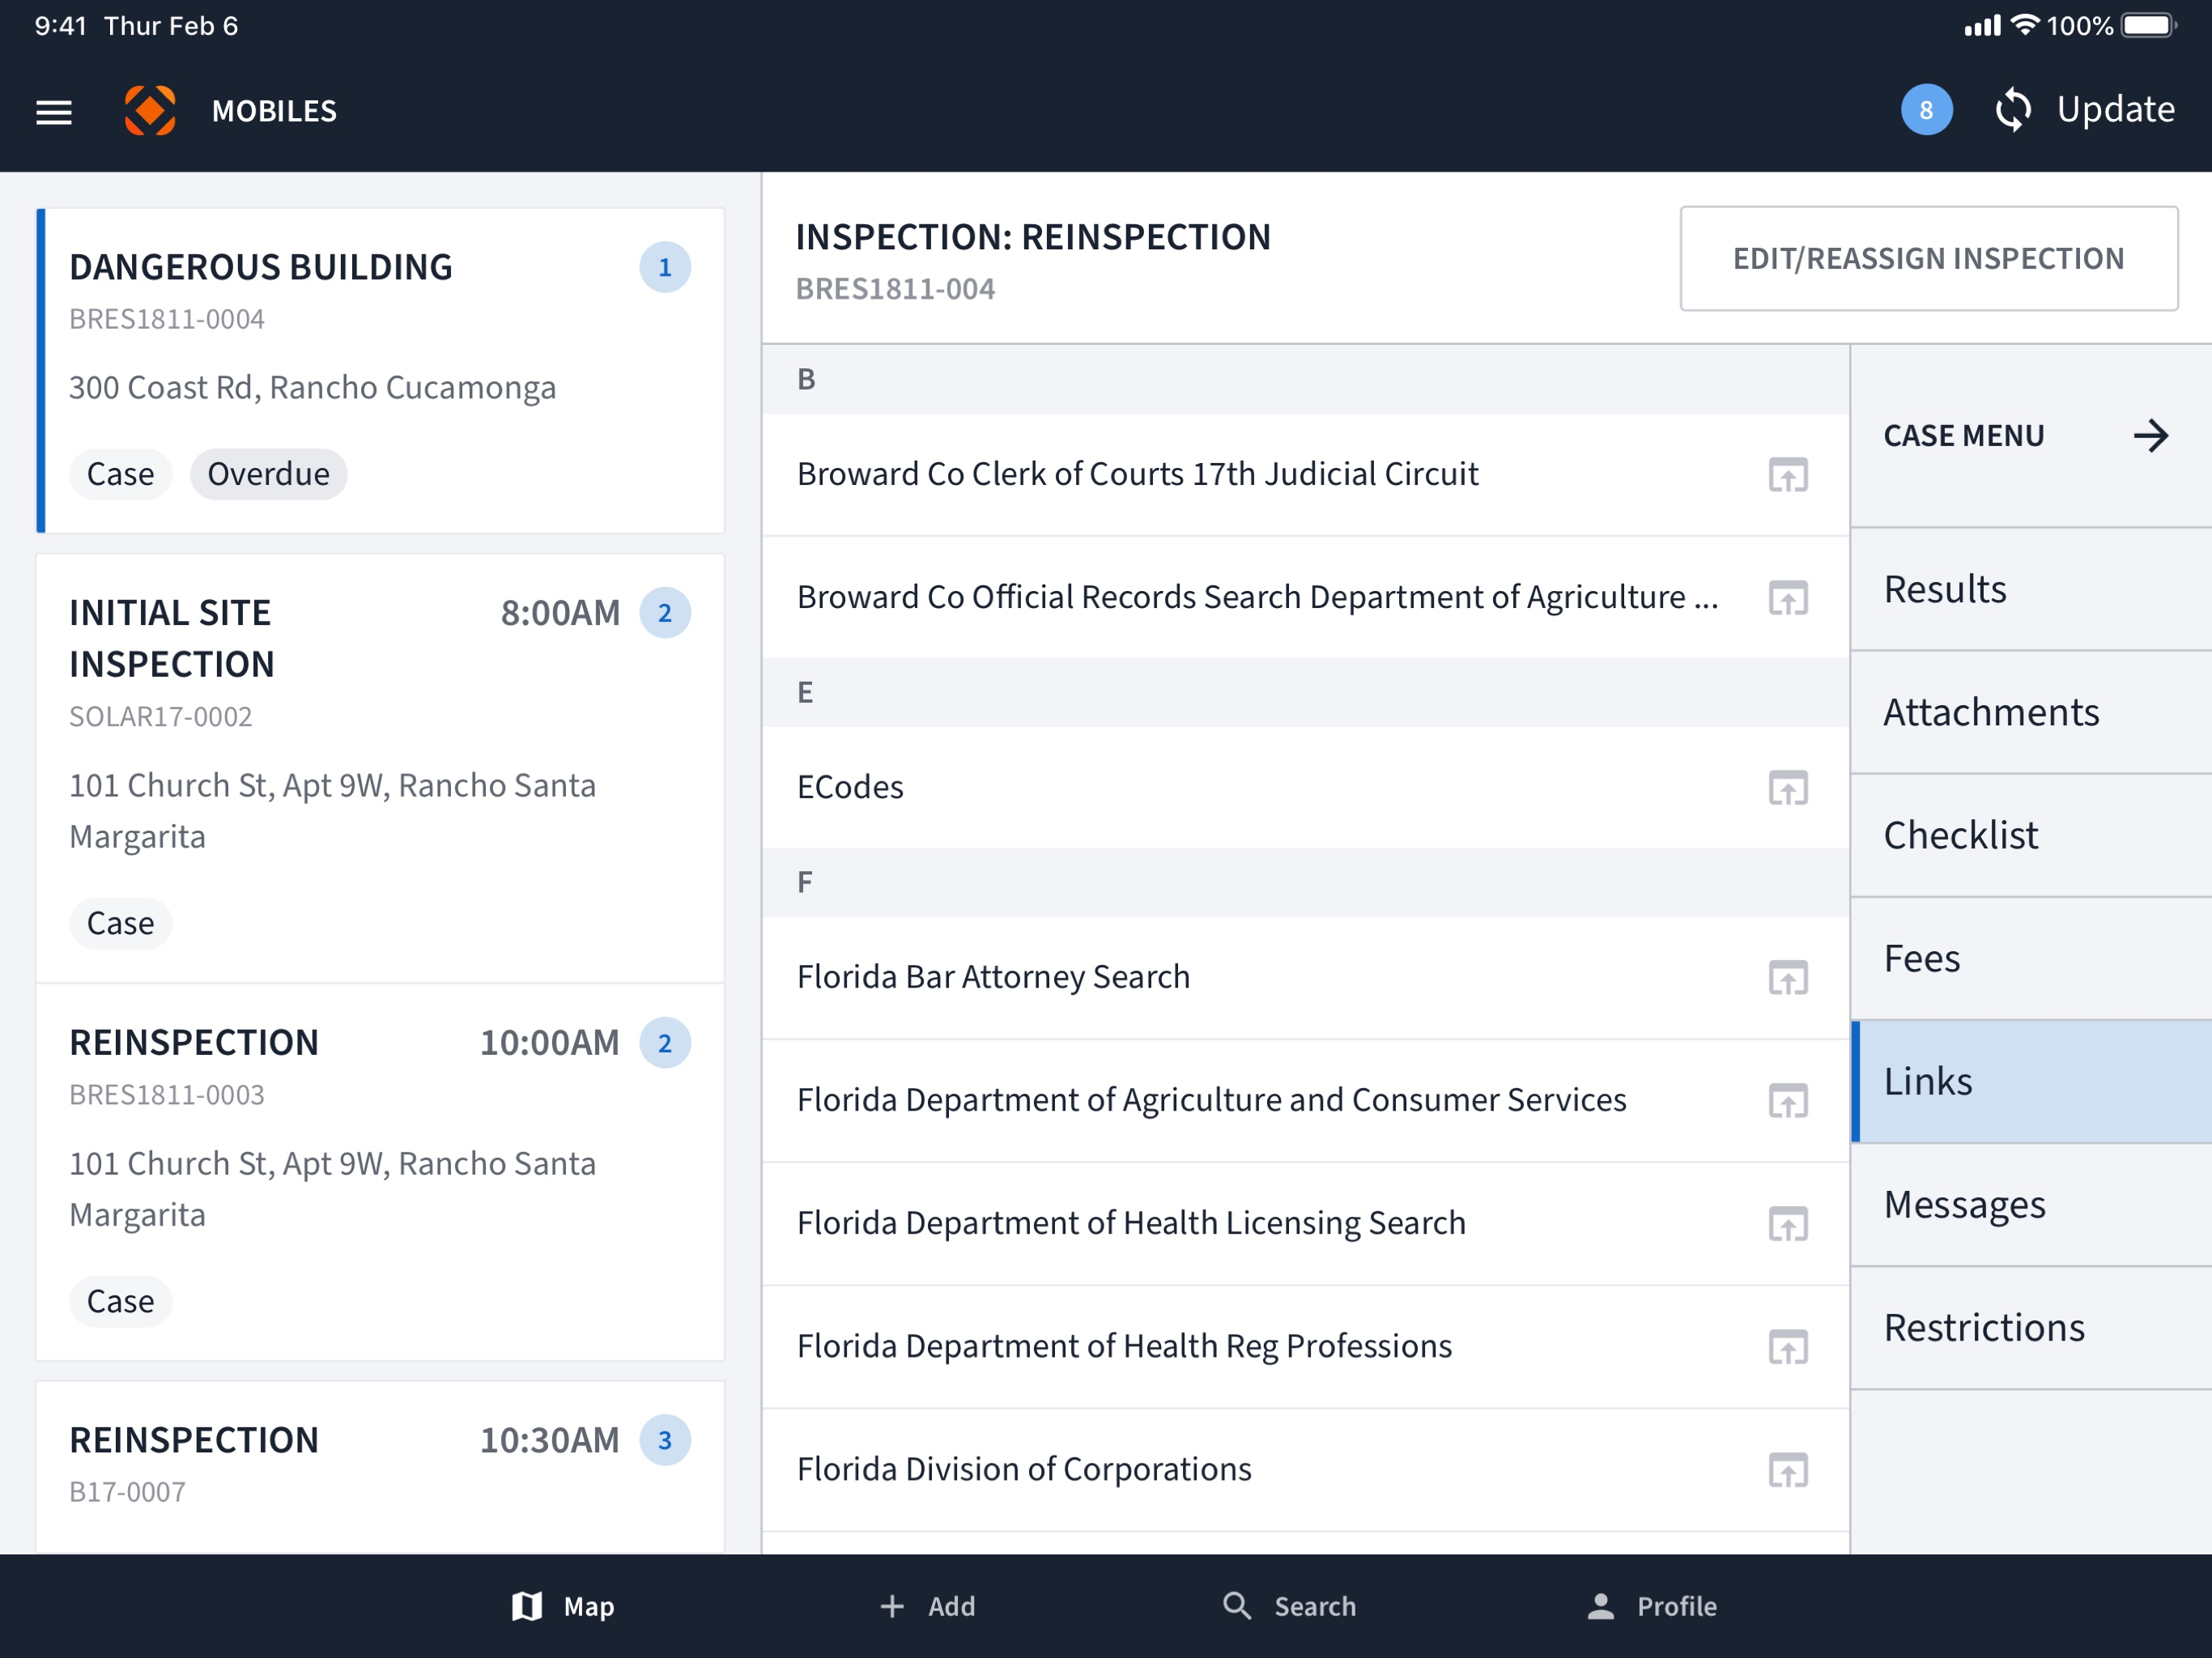The width and height of the screenshot is (2212, 1658).
Task: Open the blue notification badge showing 8
Action: [x=1926, y=110]
